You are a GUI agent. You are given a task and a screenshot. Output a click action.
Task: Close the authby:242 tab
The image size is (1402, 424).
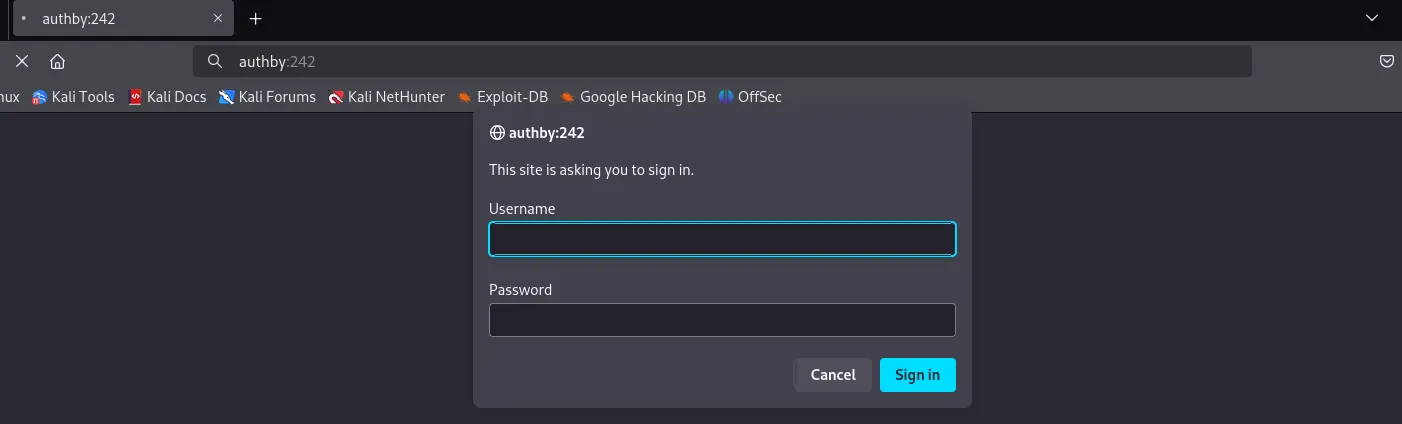[x=218, y=18]
